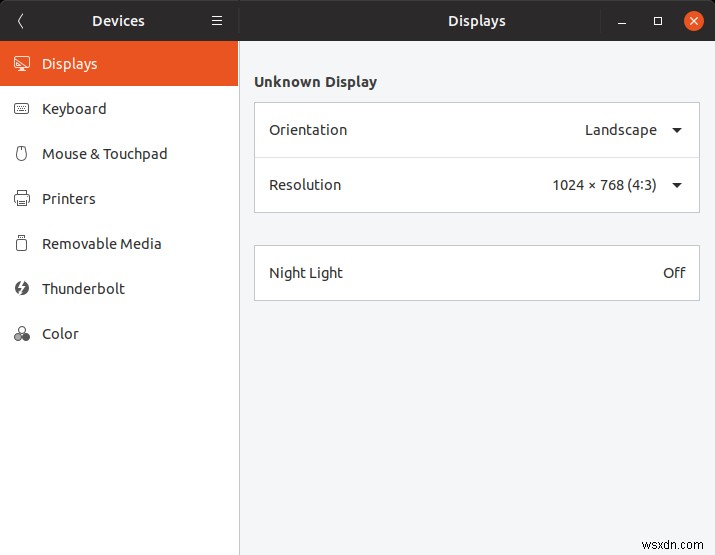This screenshot has width=715, height=555.
Task: Click the Color circles icon
Action: [21, 334]
